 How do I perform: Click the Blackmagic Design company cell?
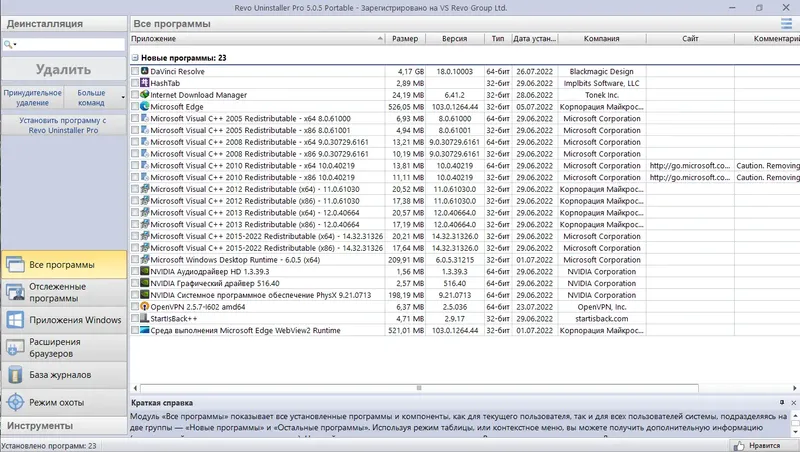coord(602,71)
